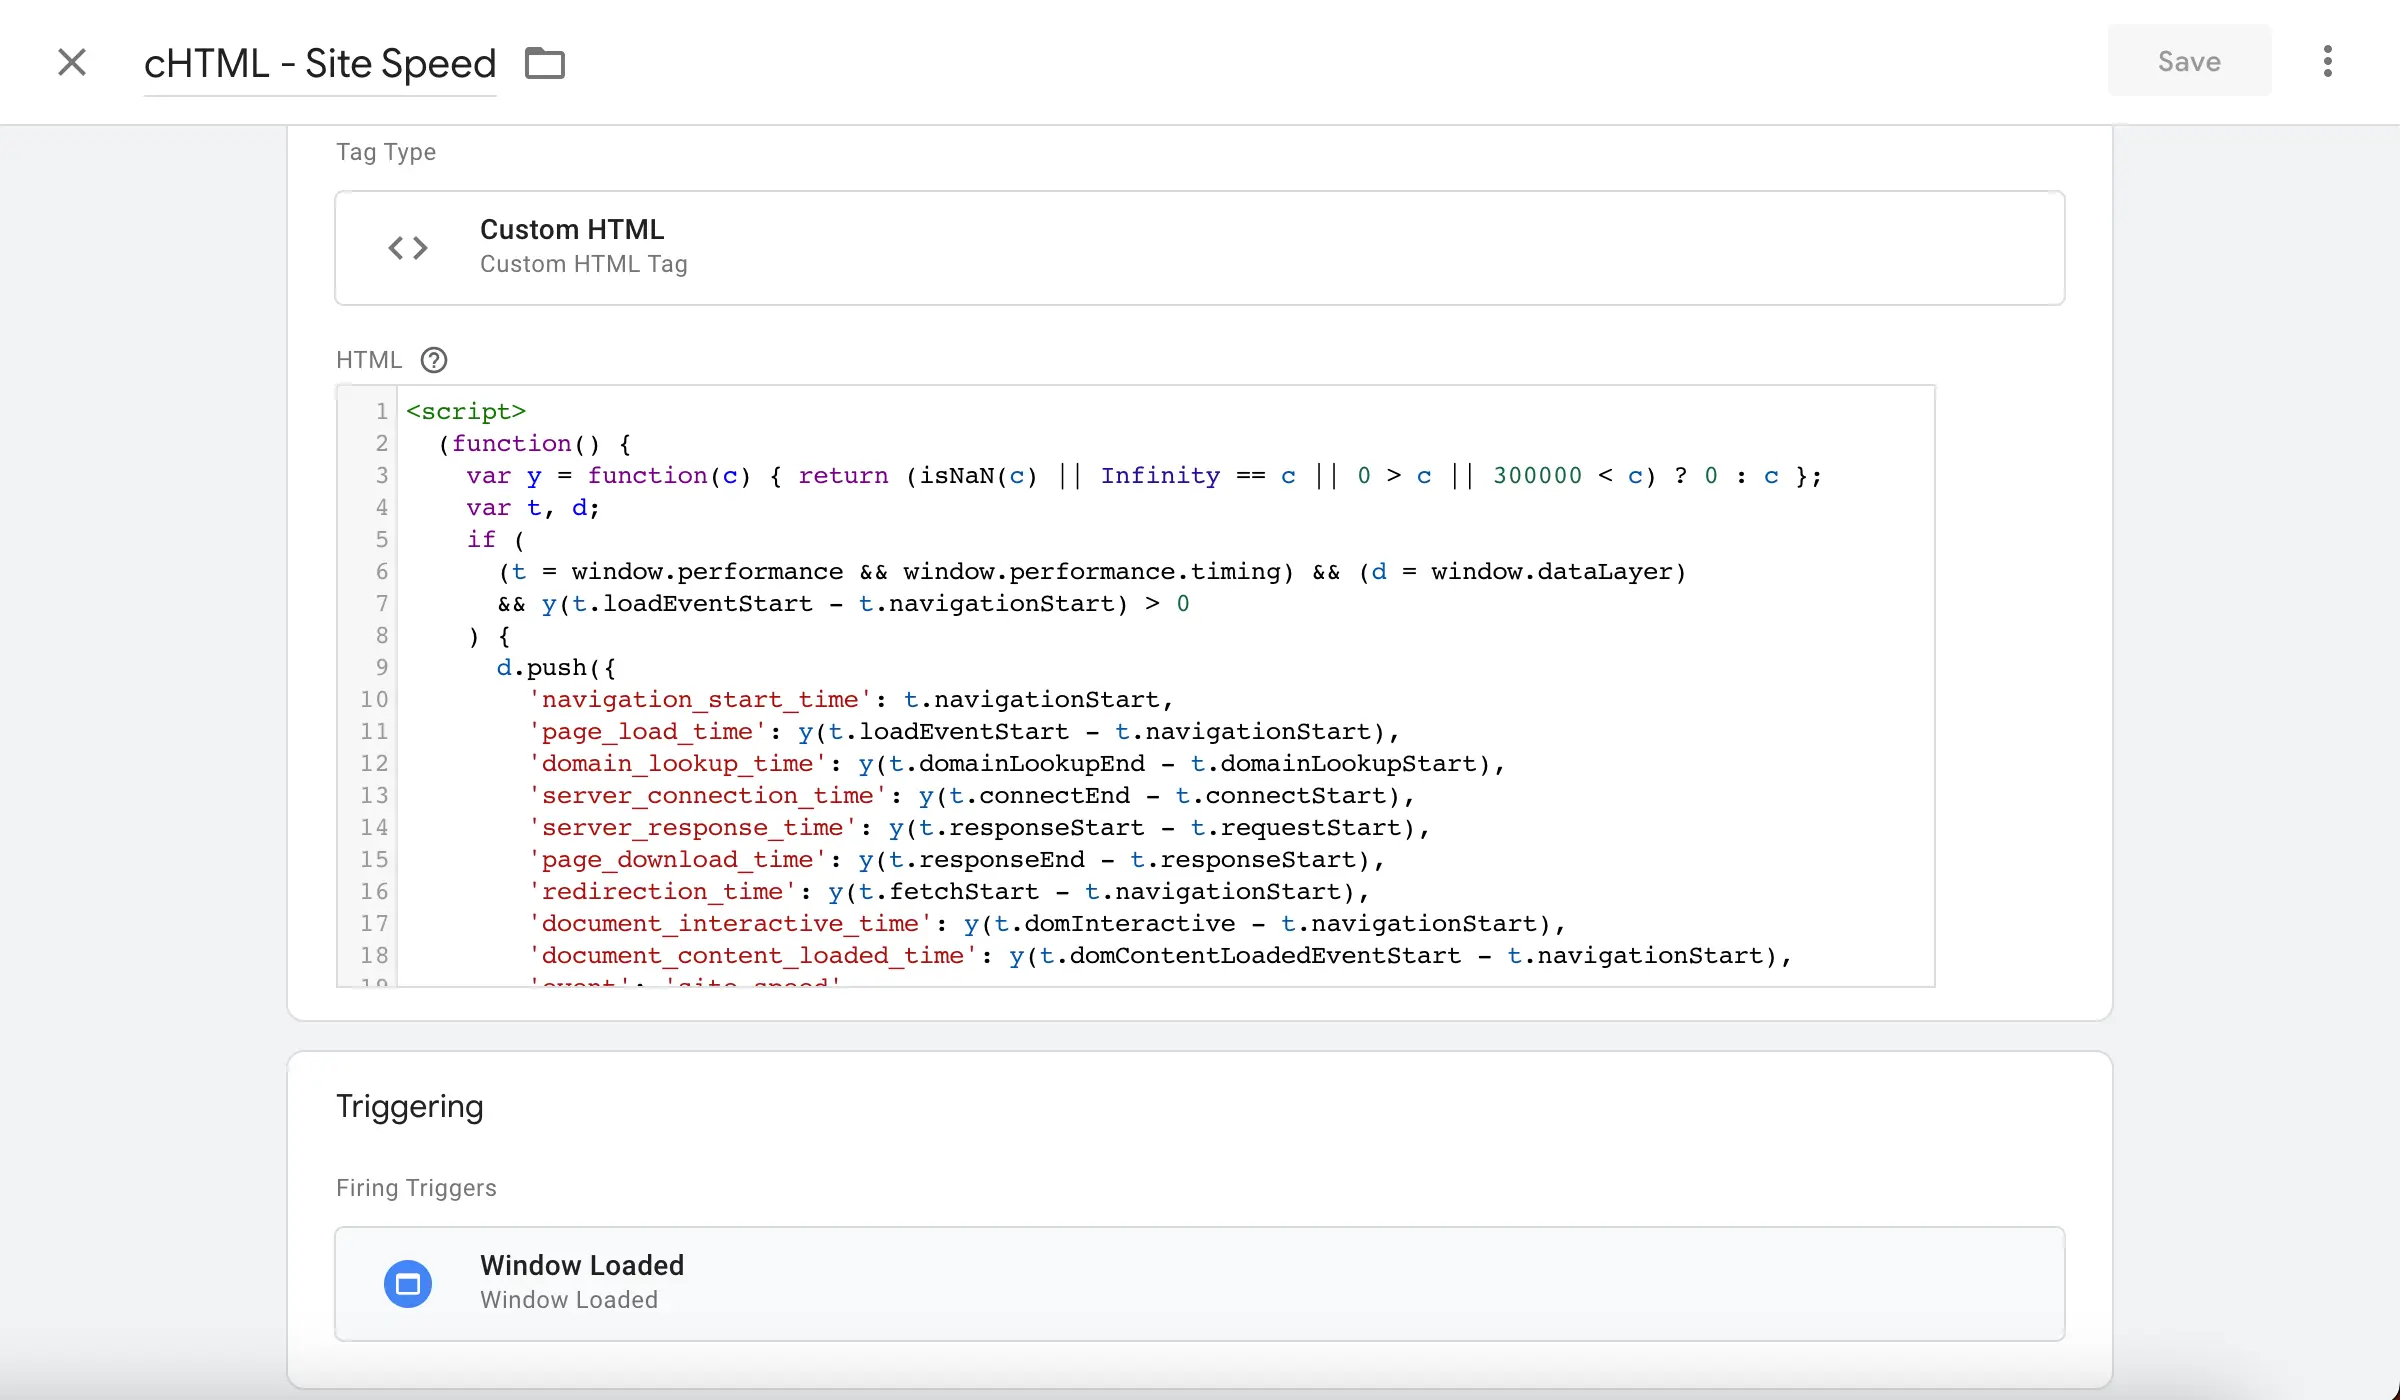This screenshot has width=2400, height=1400.
Task: Click the blue Window Loaded trigger icon
Action: (408, 1283)
